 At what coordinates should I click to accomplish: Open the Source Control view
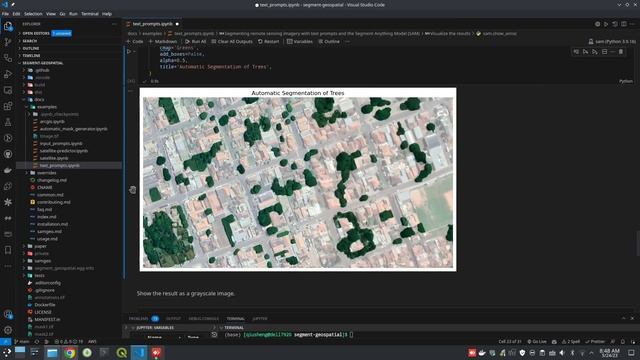[8, 42]
